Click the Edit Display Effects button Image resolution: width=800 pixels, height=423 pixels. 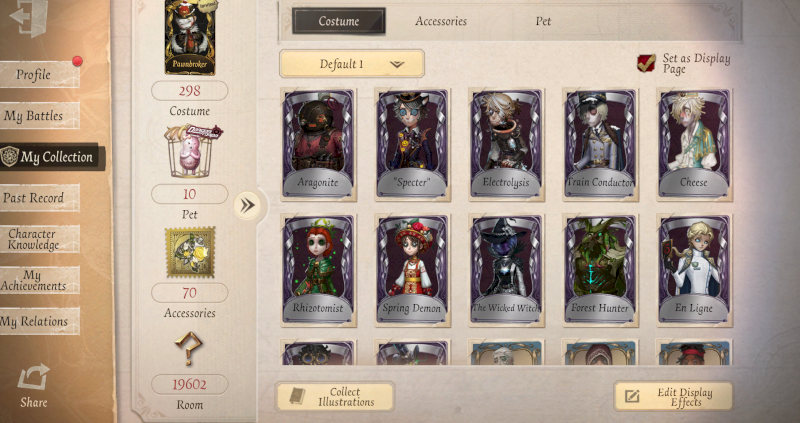coord(673,396)
